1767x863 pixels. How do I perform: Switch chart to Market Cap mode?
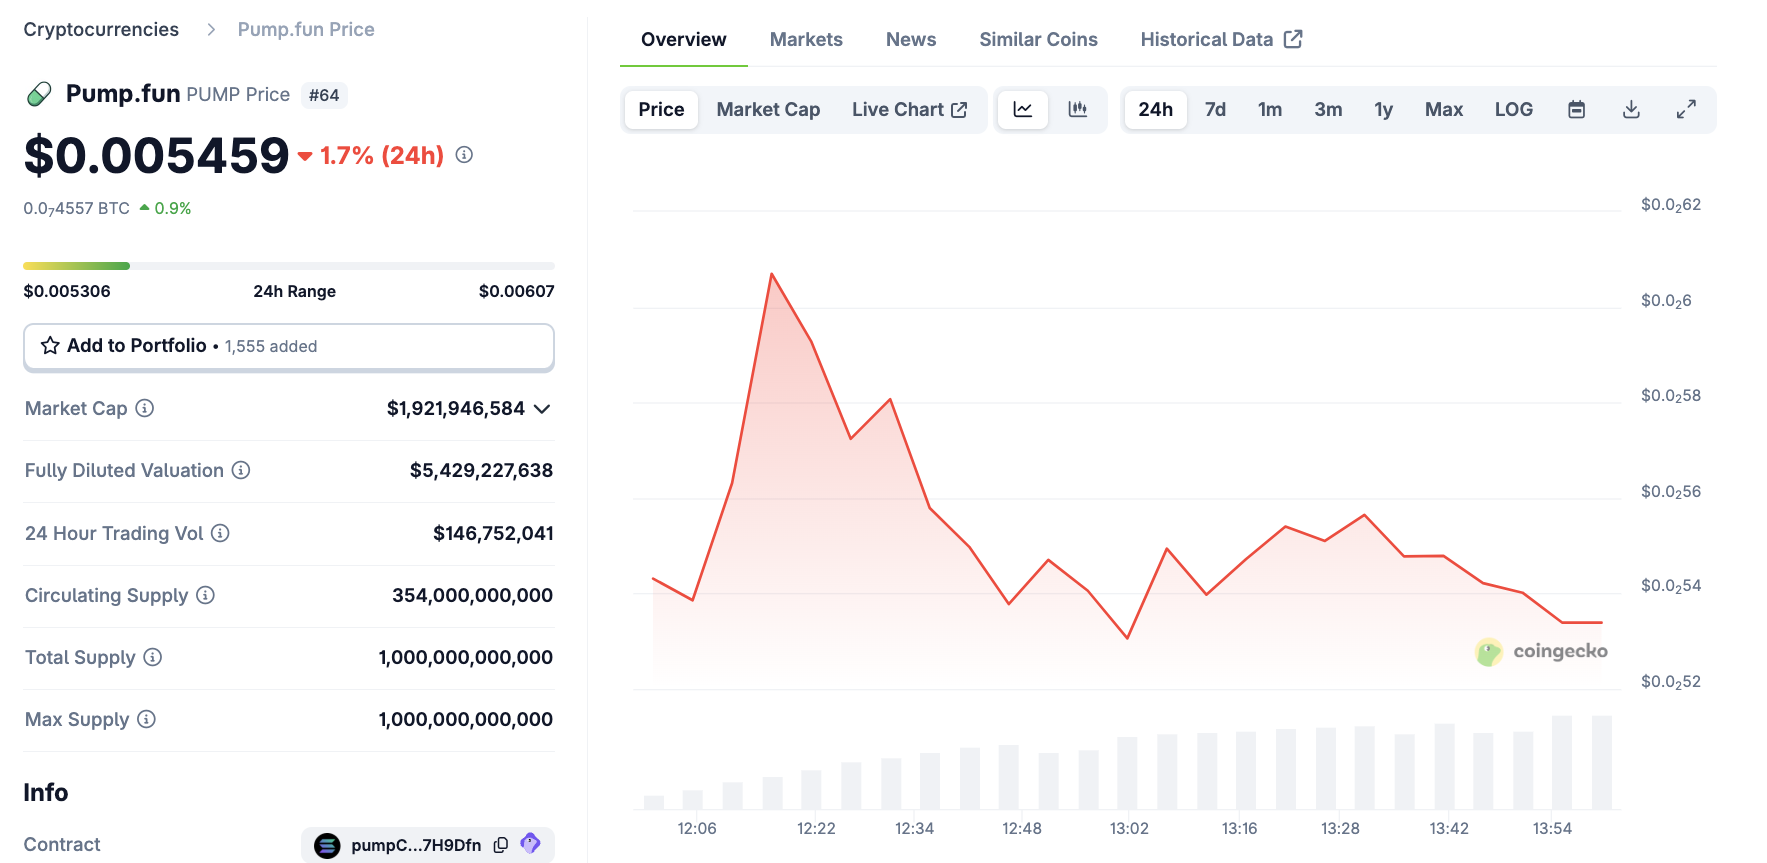[768, 110]
